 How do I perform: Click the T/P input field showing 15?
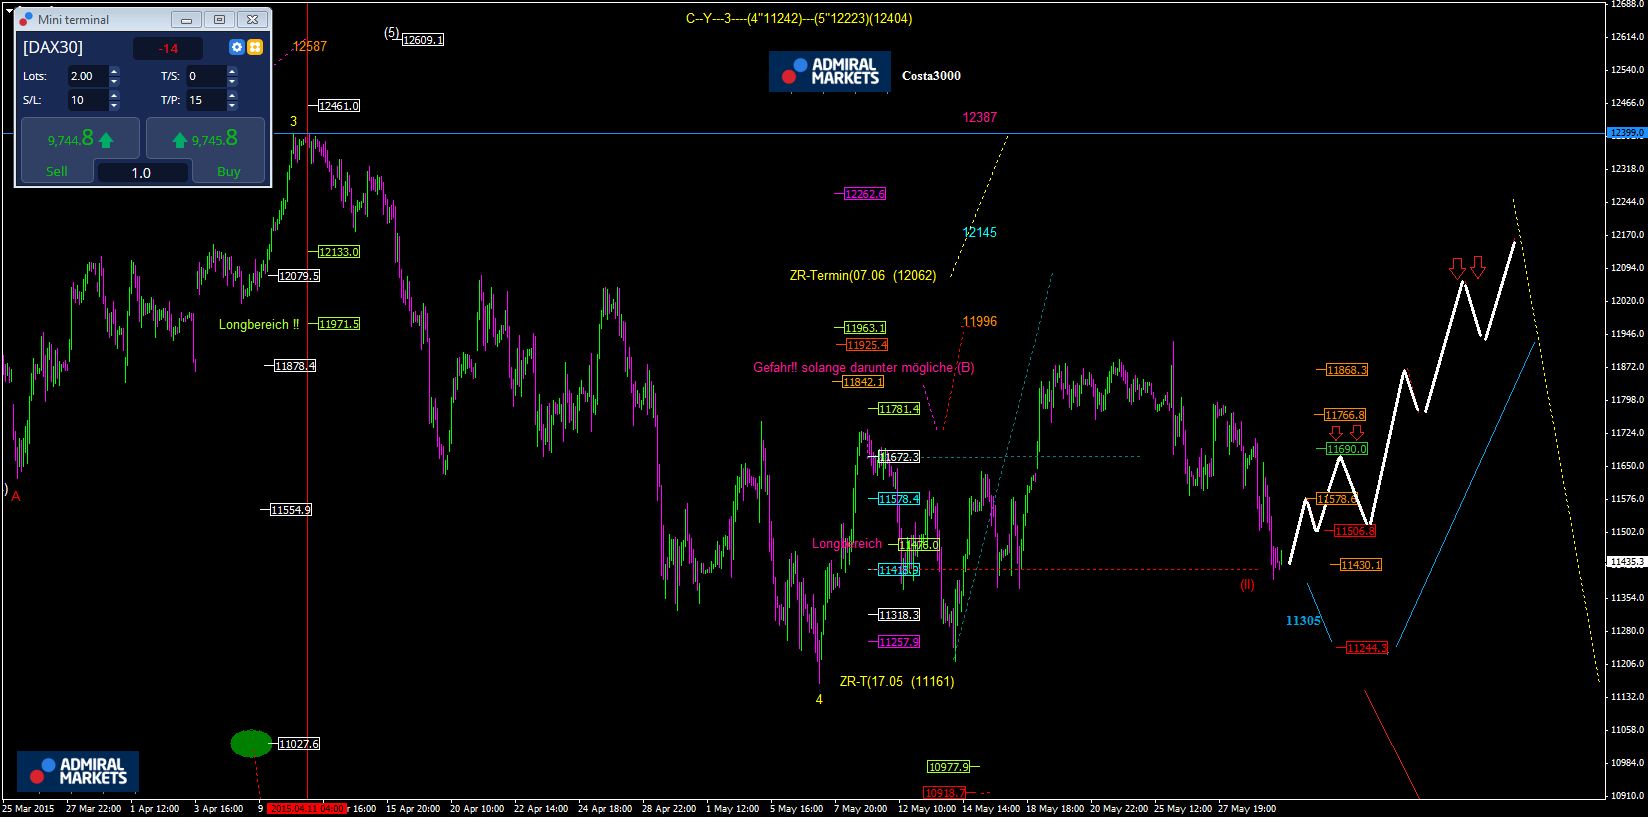[x=204, y=100]
